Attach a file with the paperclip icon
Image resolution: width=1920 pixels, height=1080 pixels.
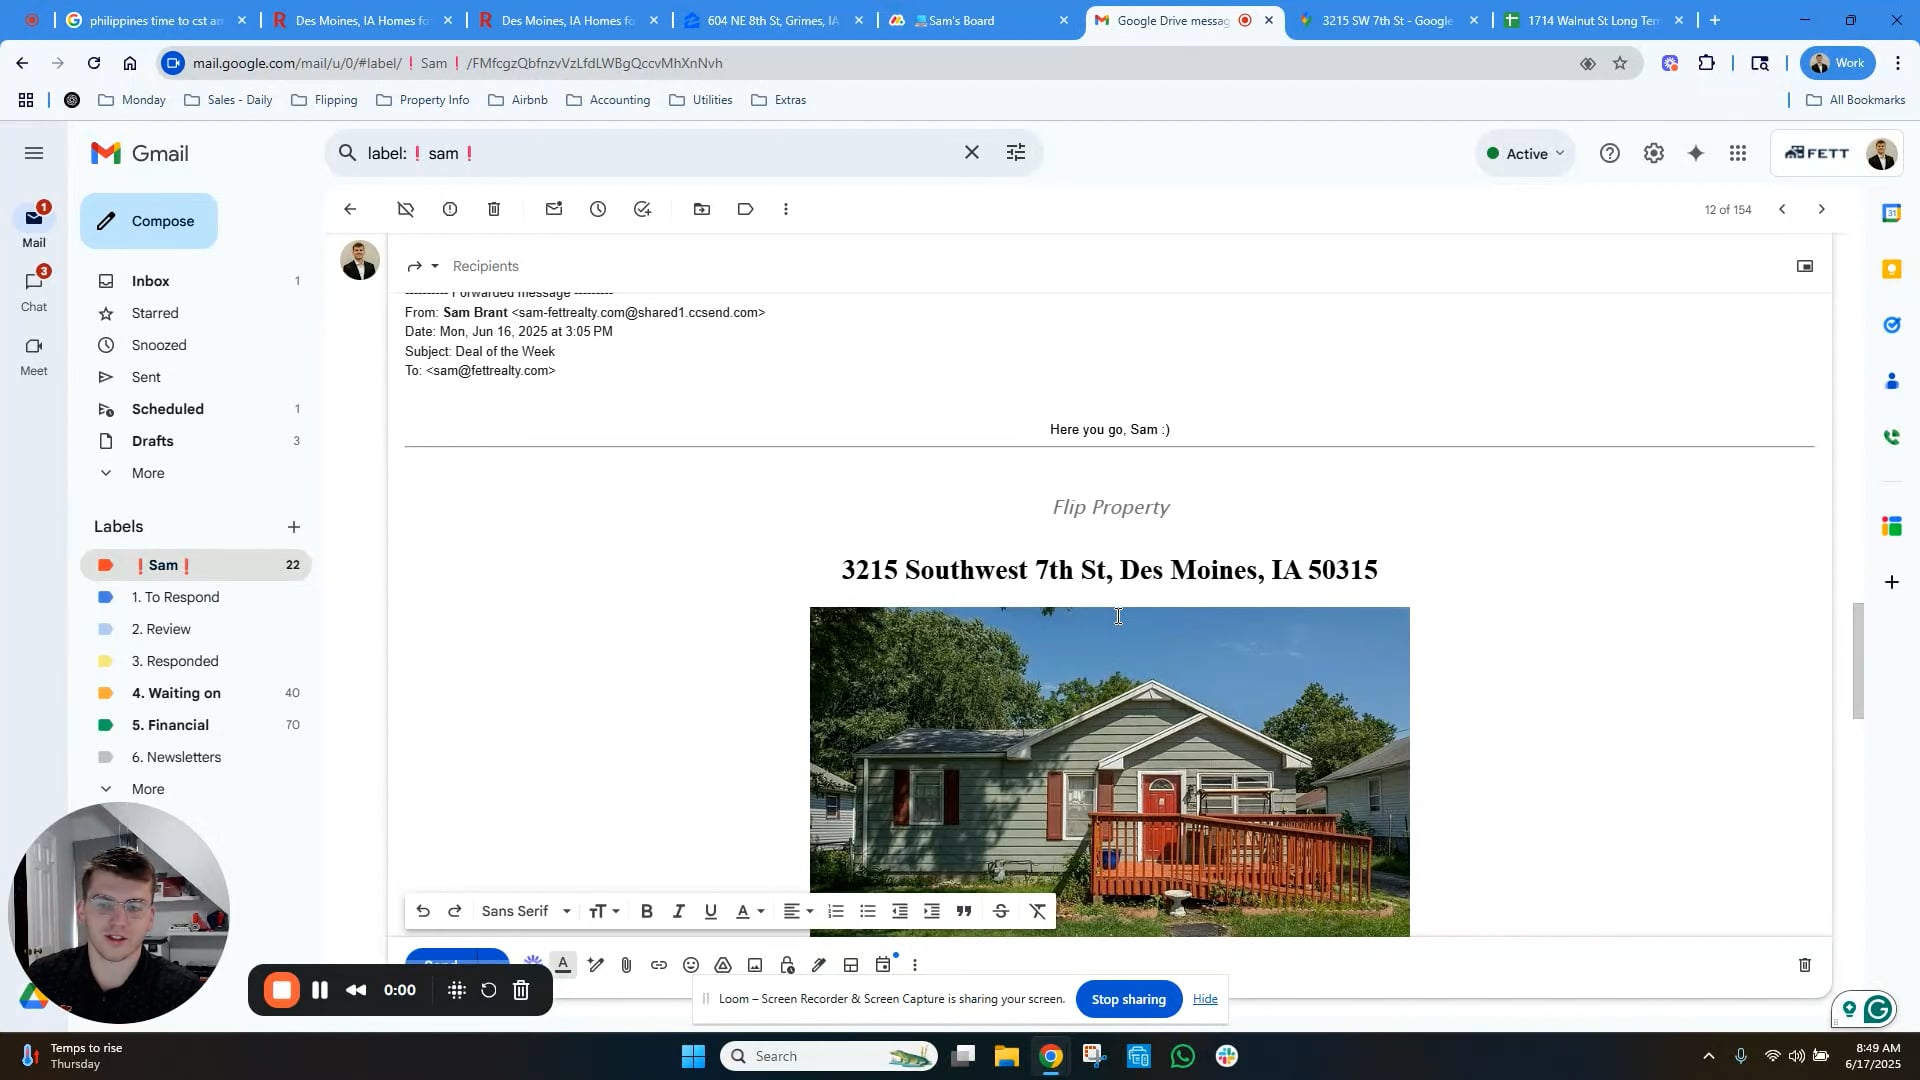click(626, 965)
